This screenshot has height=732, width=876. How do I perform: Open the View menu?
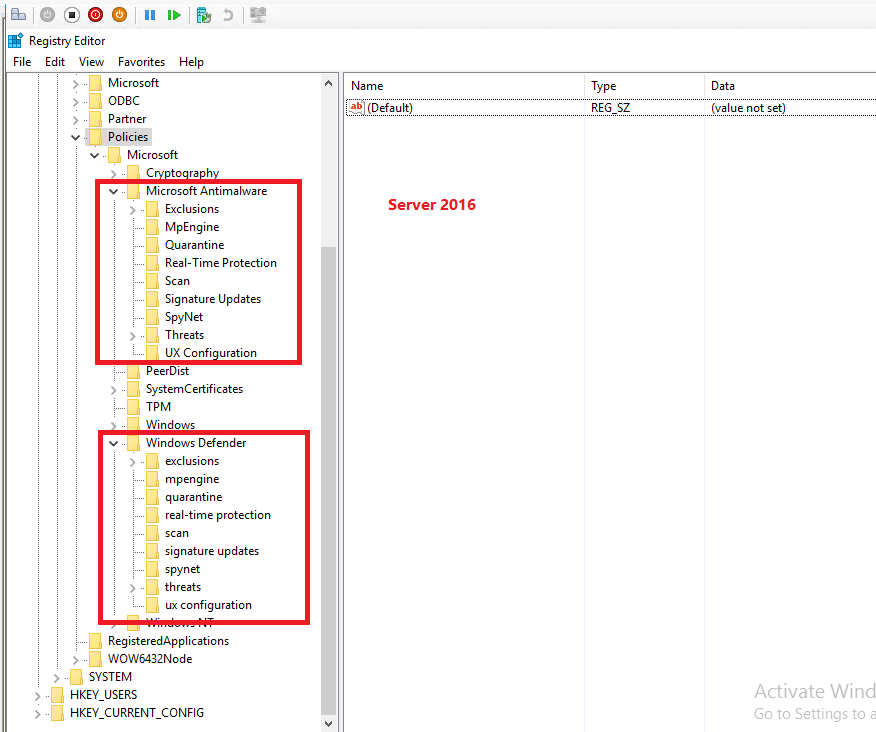pos(91,62)
